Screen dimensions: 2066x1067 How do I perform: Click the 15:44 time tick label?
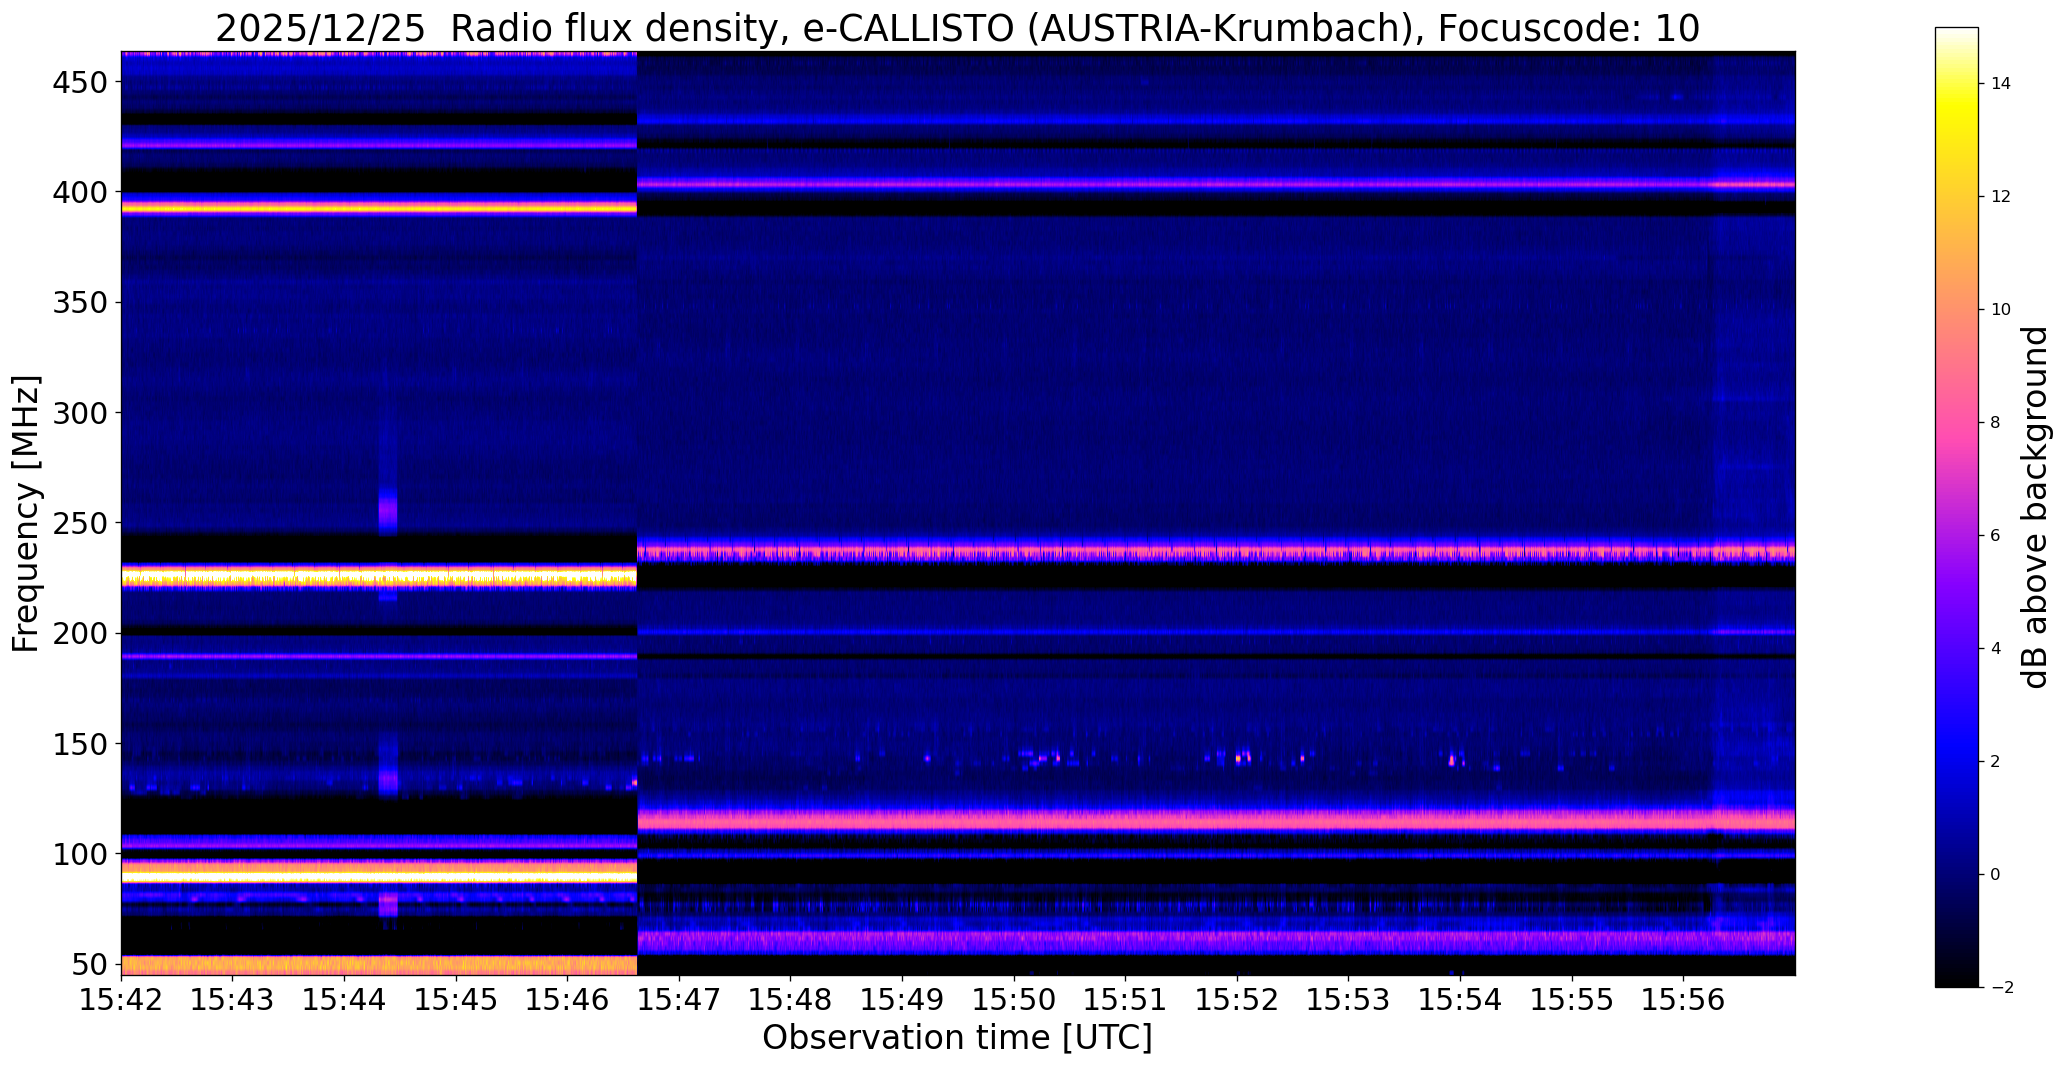click(x=345, y=1001)
